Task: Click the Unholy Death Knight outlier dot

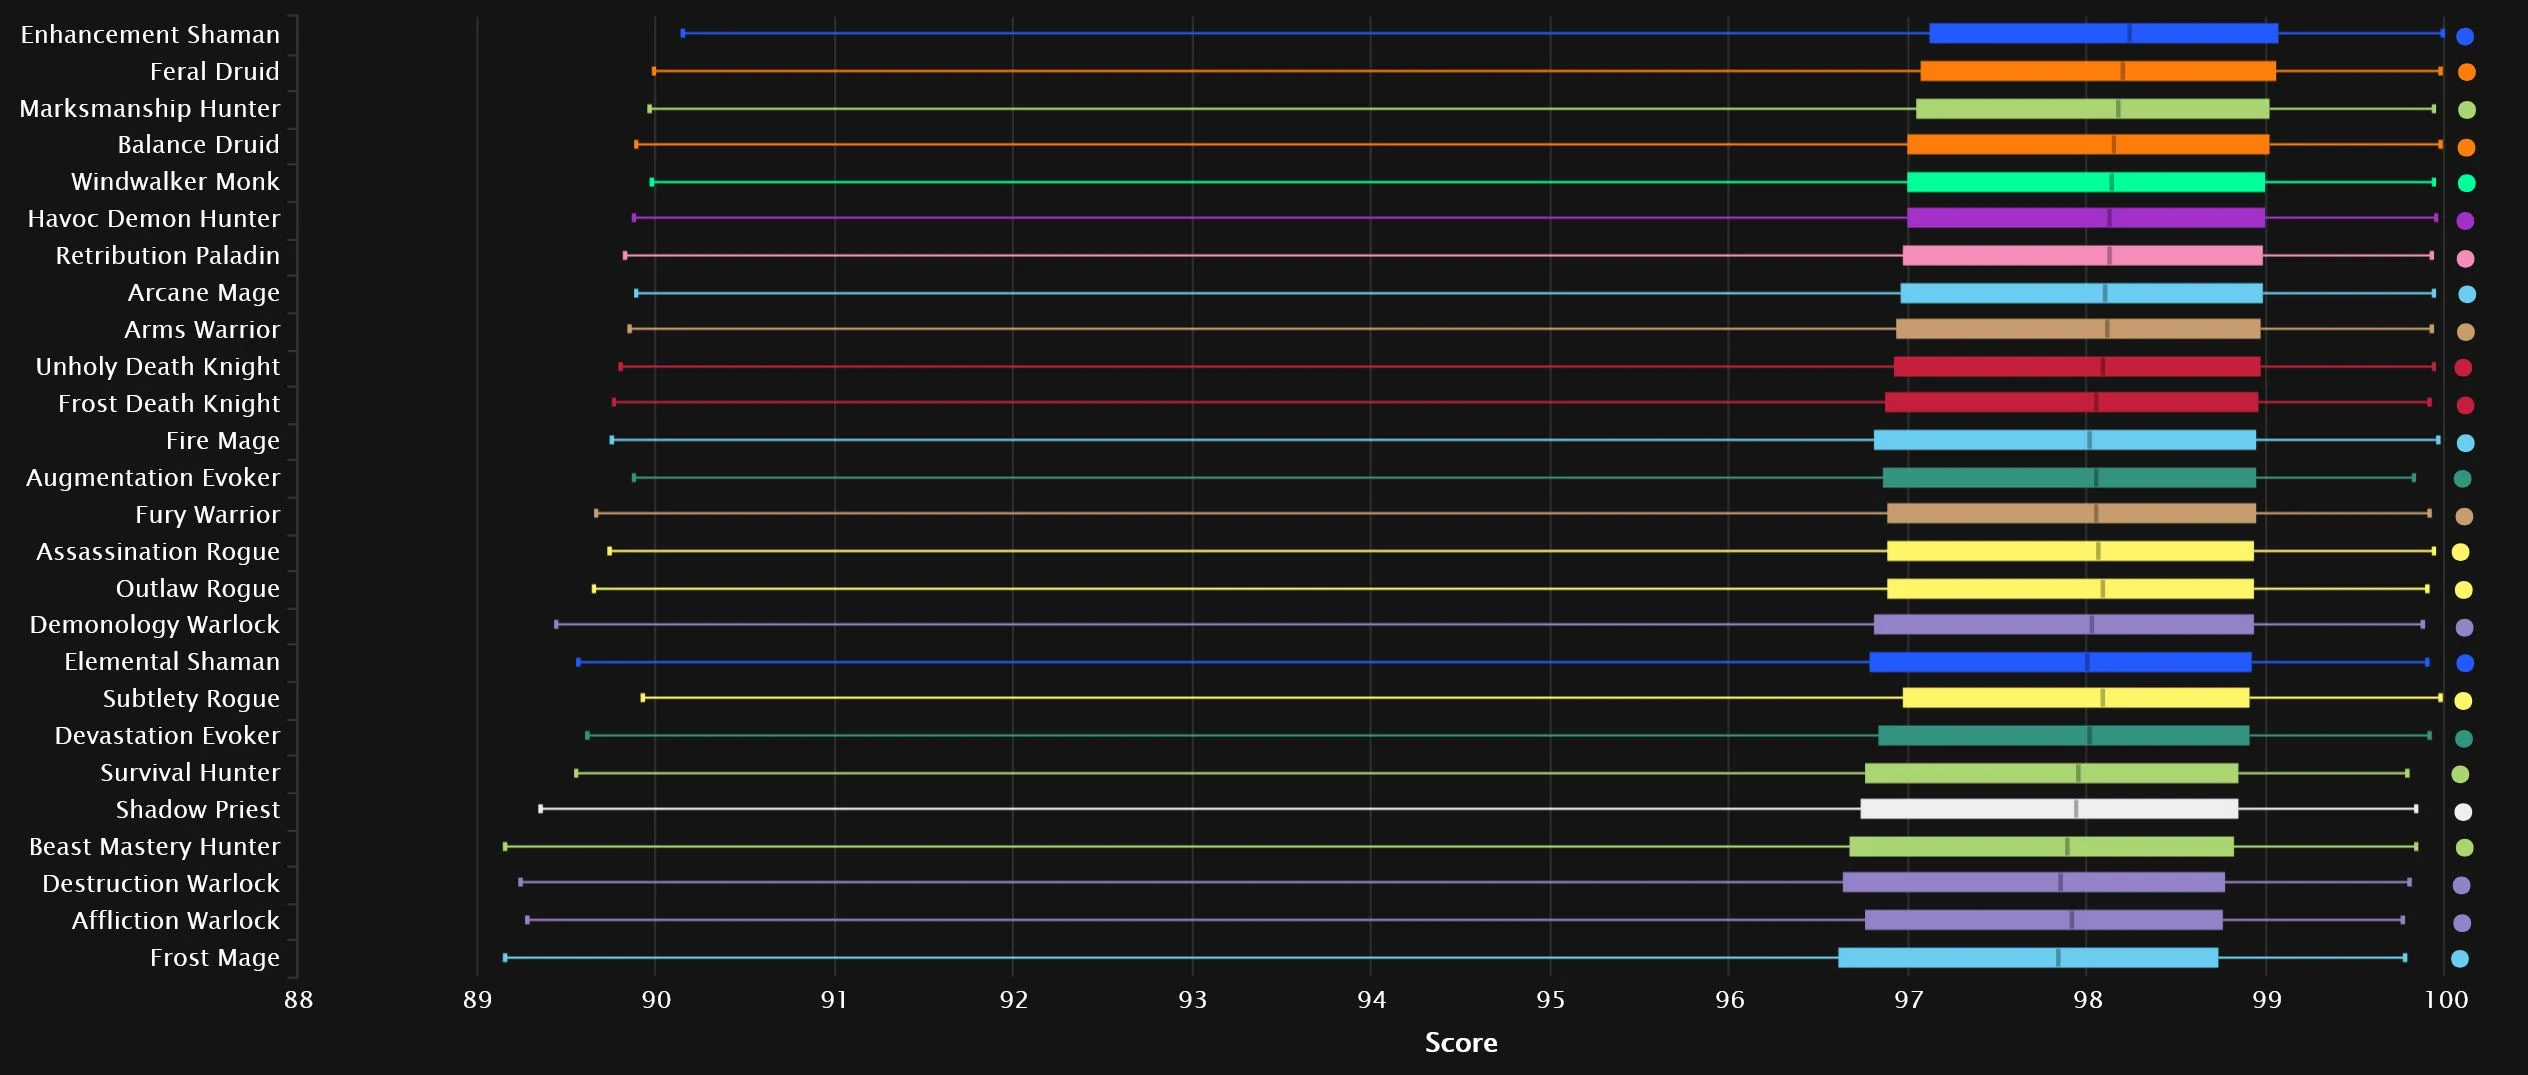Action: click(x=2463, y=368)
